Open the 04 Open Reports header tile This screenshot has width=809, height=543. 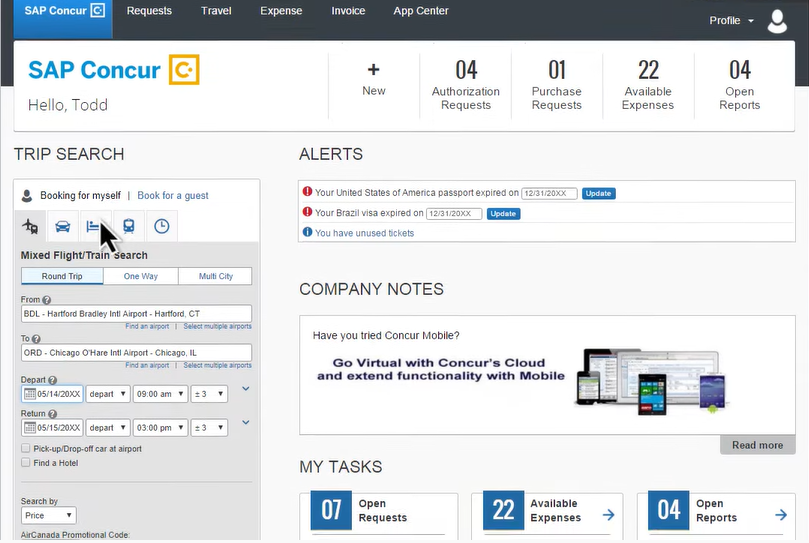pos(739,85)
